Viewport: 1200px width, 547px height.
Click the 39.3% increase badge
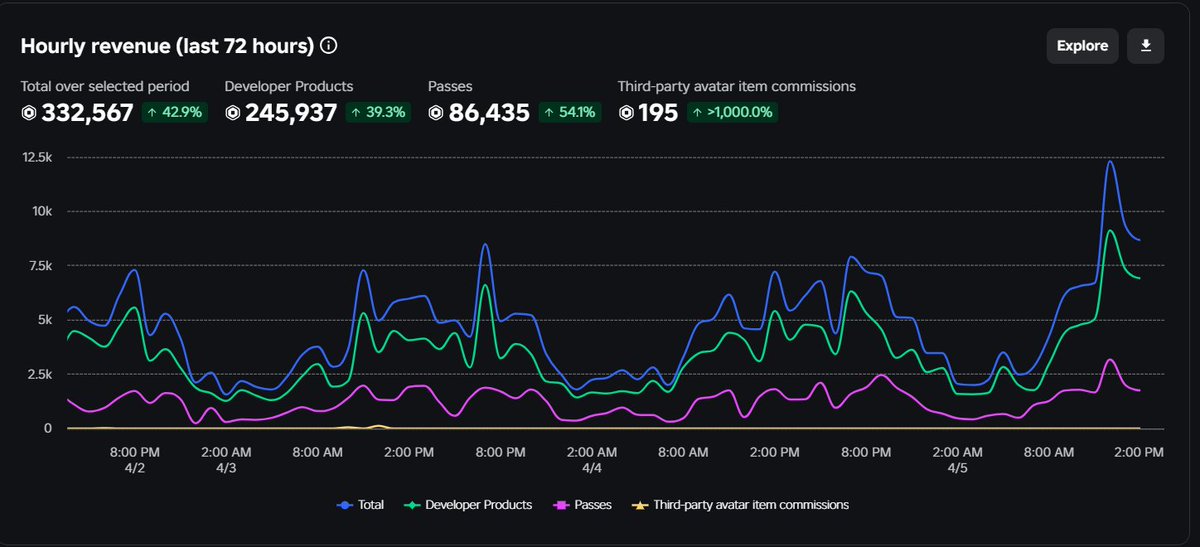click(378, 113)
